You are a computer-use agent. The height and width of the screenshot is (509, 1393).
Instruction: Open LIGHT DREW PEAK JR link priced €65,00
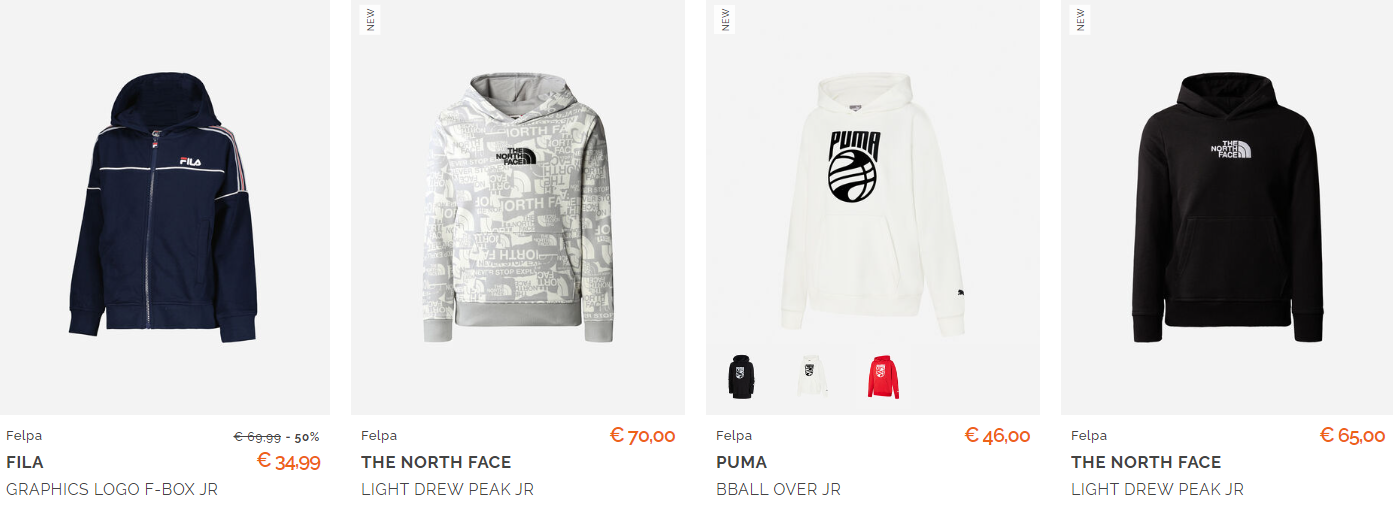click(1157, 489)
